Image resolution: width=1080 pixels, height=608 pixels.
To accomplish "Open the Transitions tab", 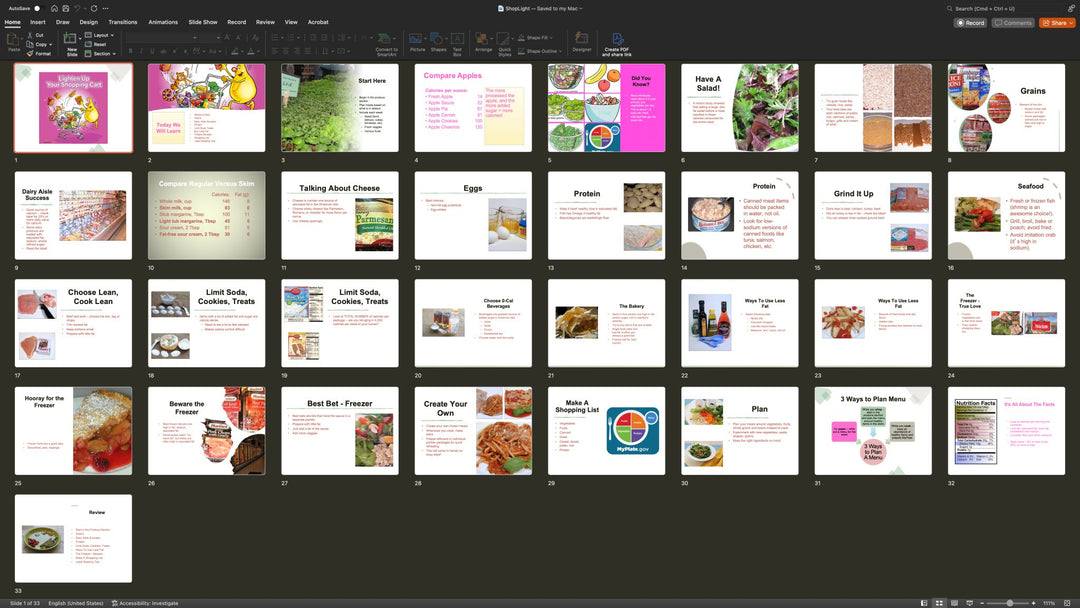I will 123,21.
